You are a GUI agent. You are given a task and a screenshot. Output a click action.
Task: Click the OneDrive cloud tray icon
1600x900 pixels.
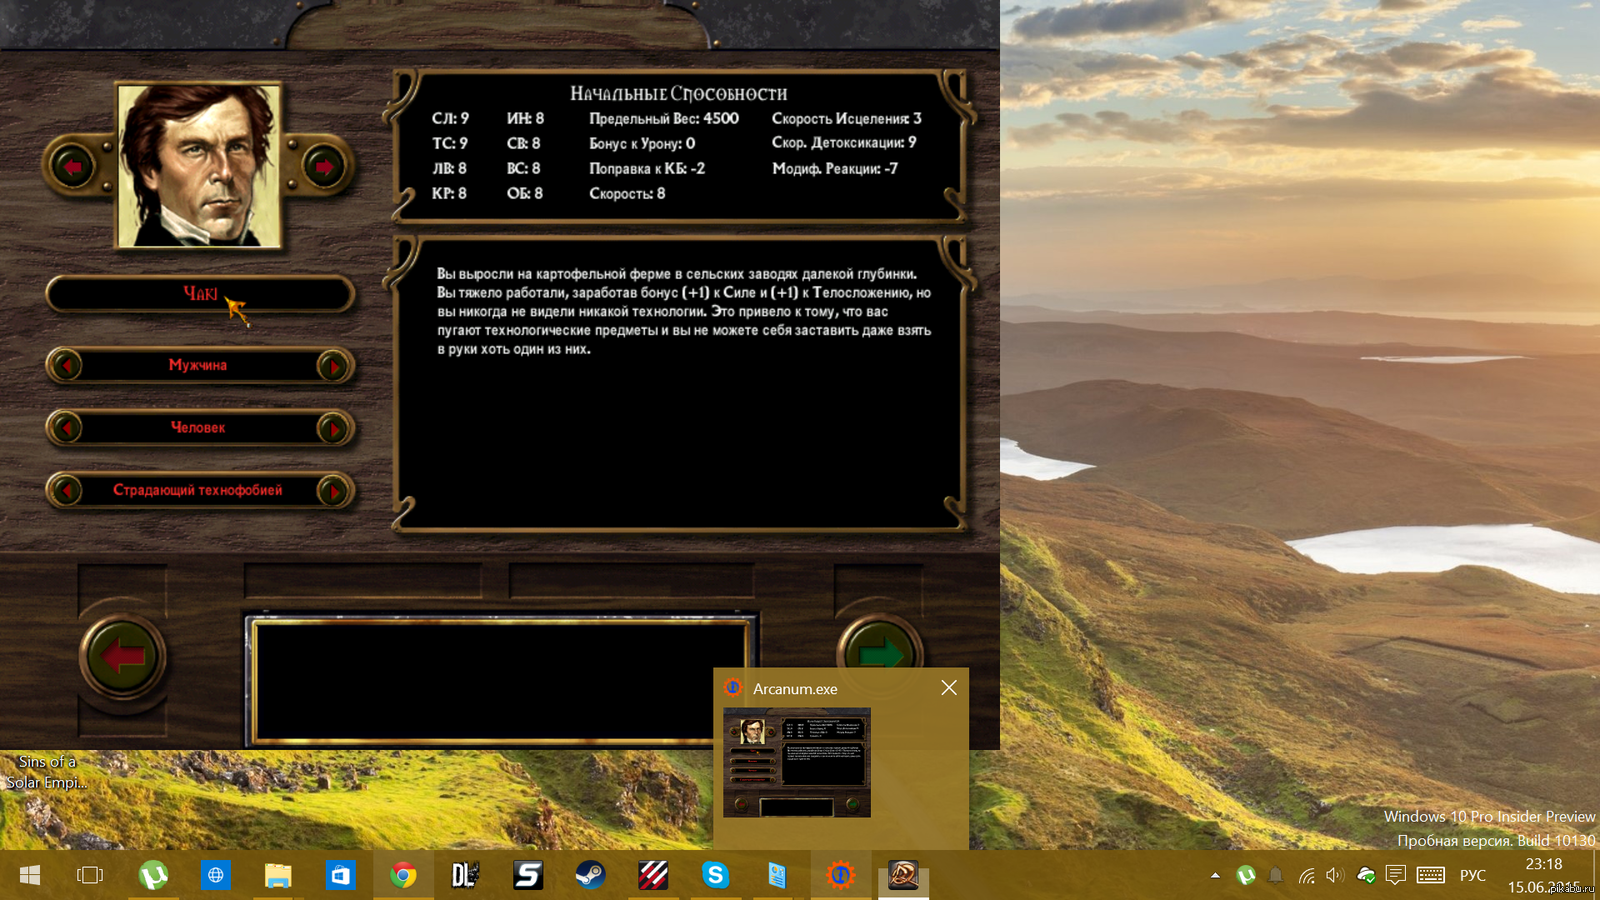tap(1366, 875)
